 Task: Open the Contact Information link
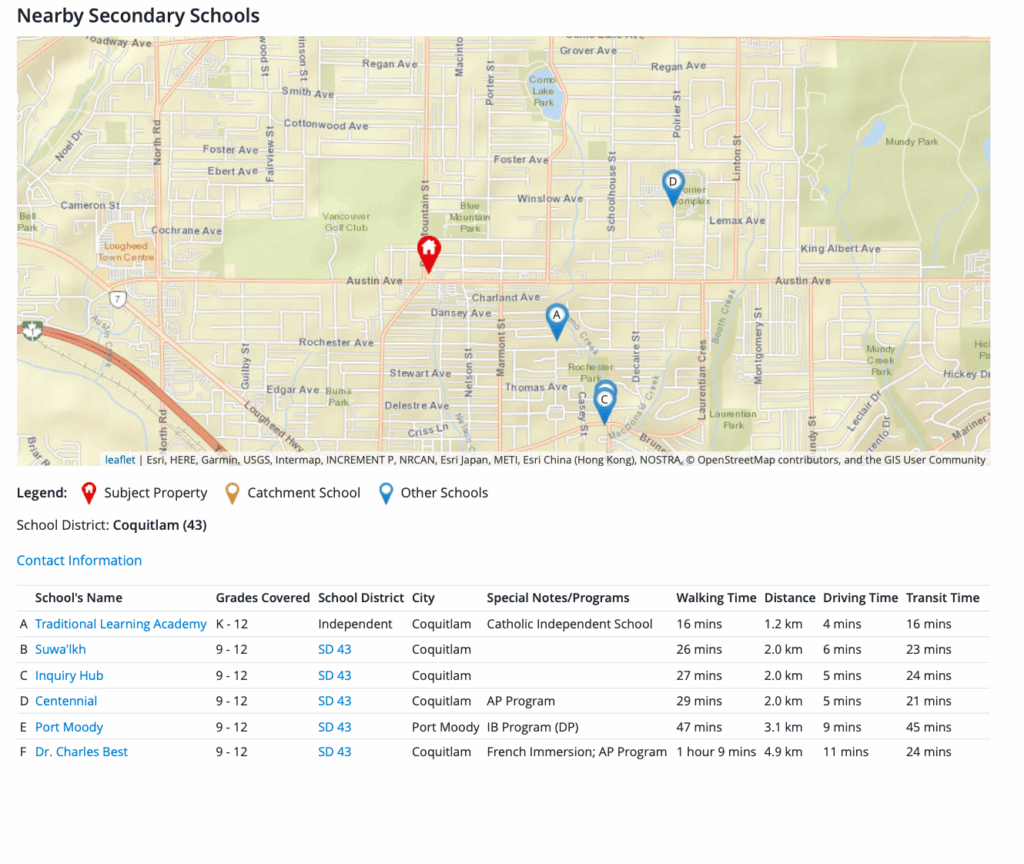pyautogui.click(x=79, y=560)
